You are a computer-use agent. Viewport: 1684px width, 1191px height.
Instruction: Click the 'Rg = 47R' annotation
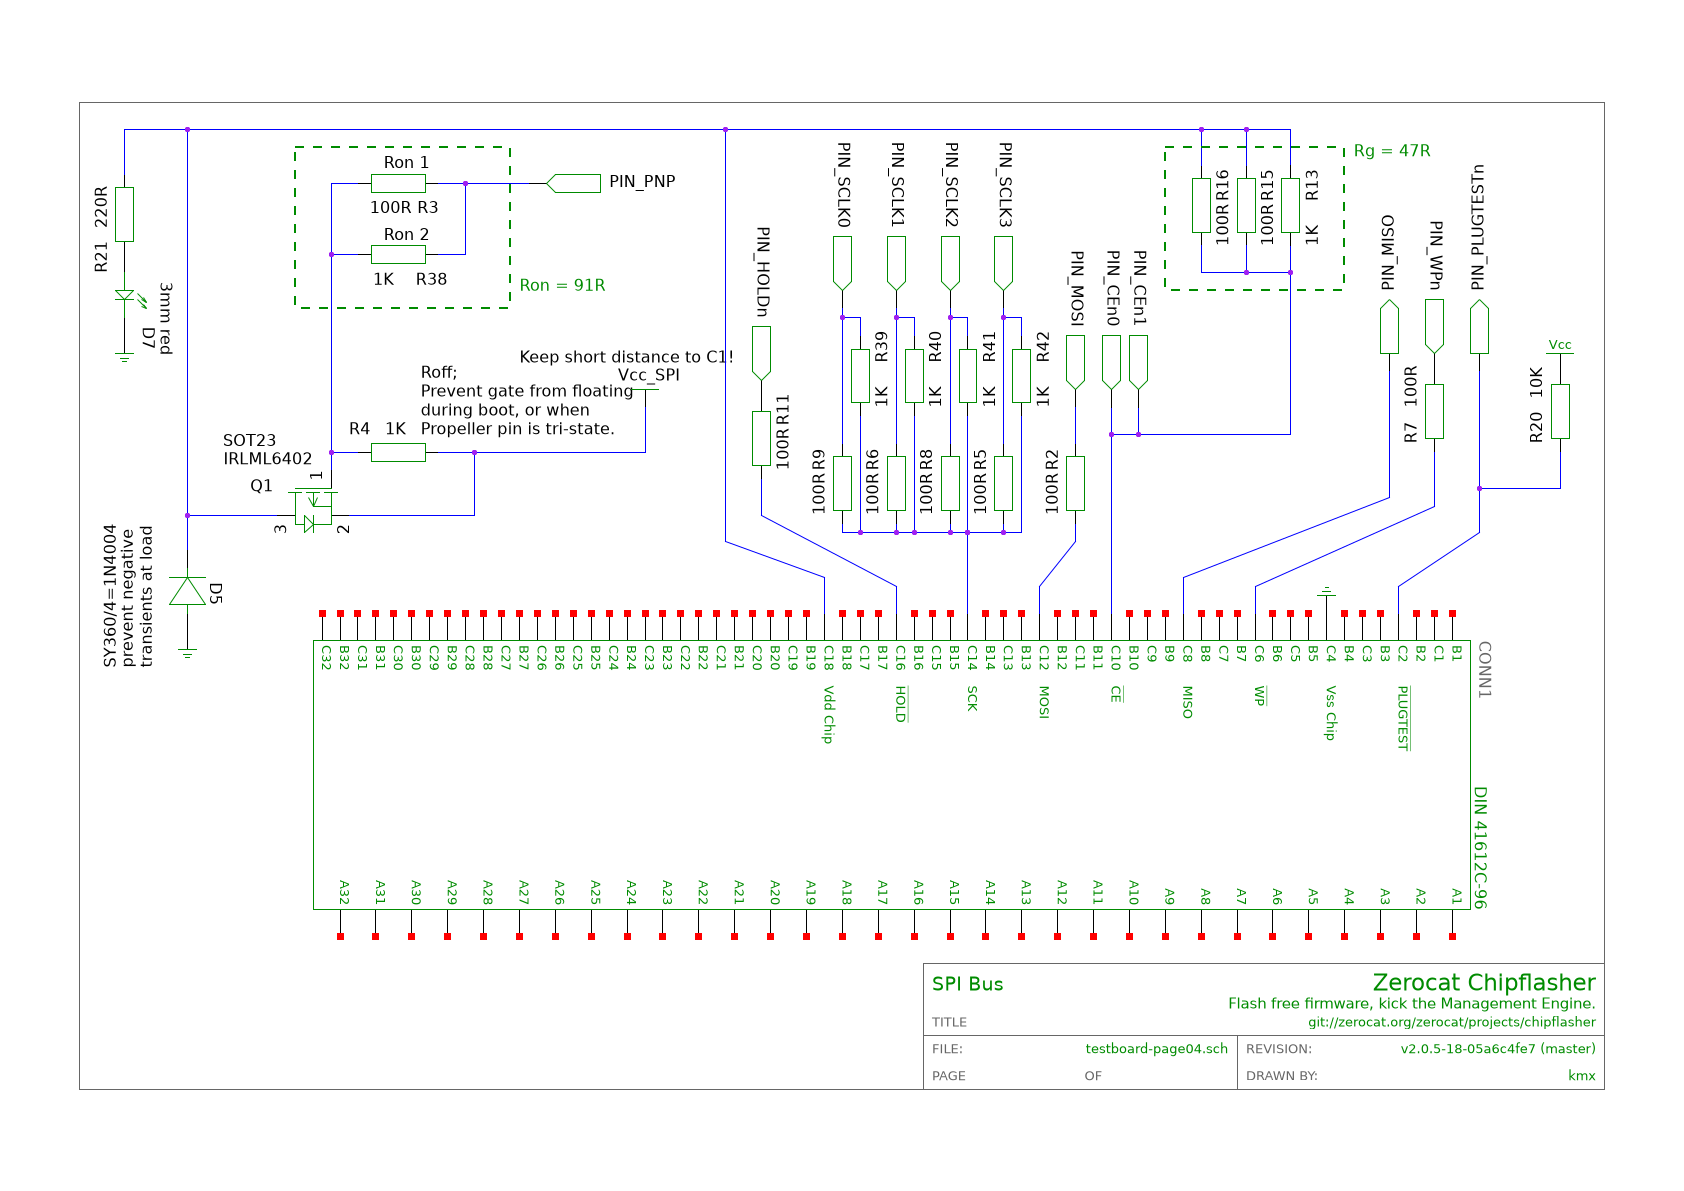(x=1392, y=151)
